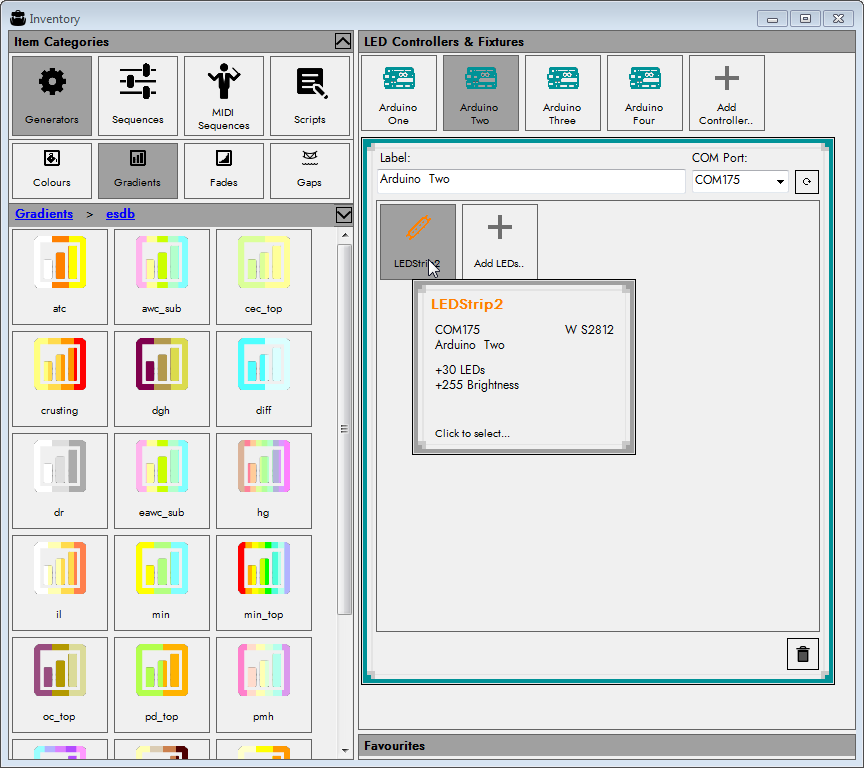
Task: Open the esdb breadcrumb link
Action: pyautogui.click(x=120, y=214)
